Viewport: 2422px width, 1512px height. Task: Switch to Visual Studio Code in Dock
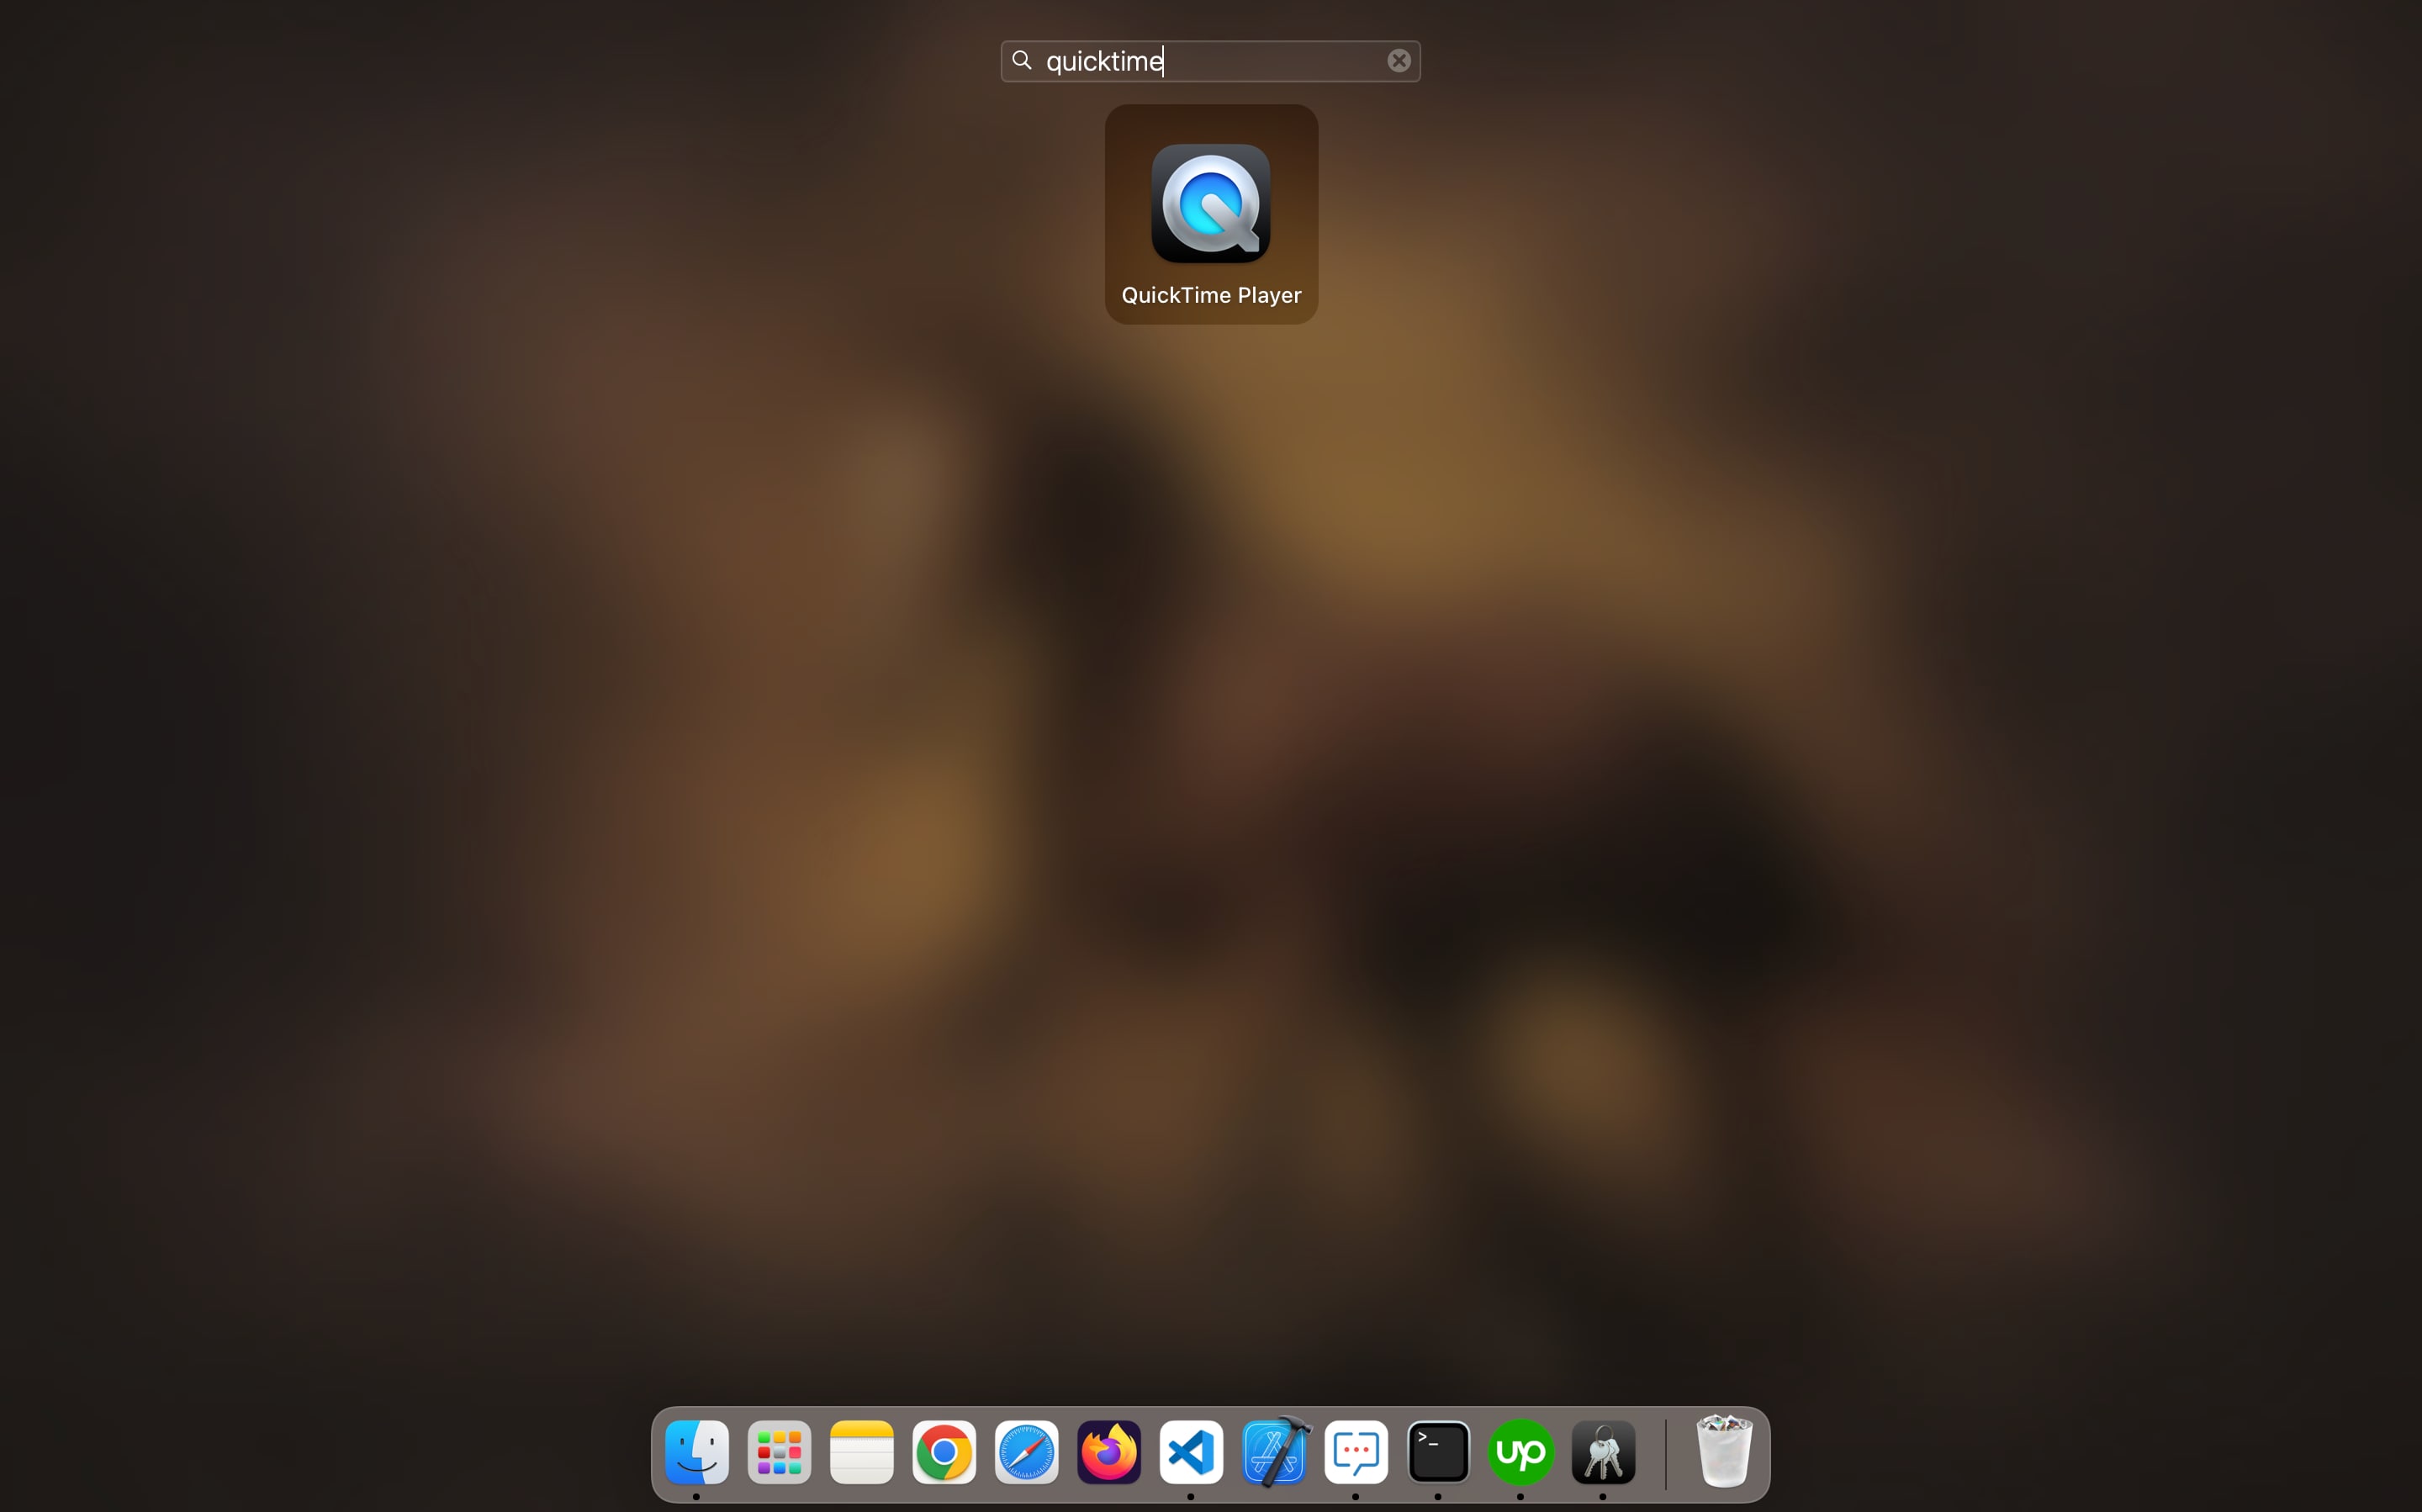click(x=1191, y=1451)
